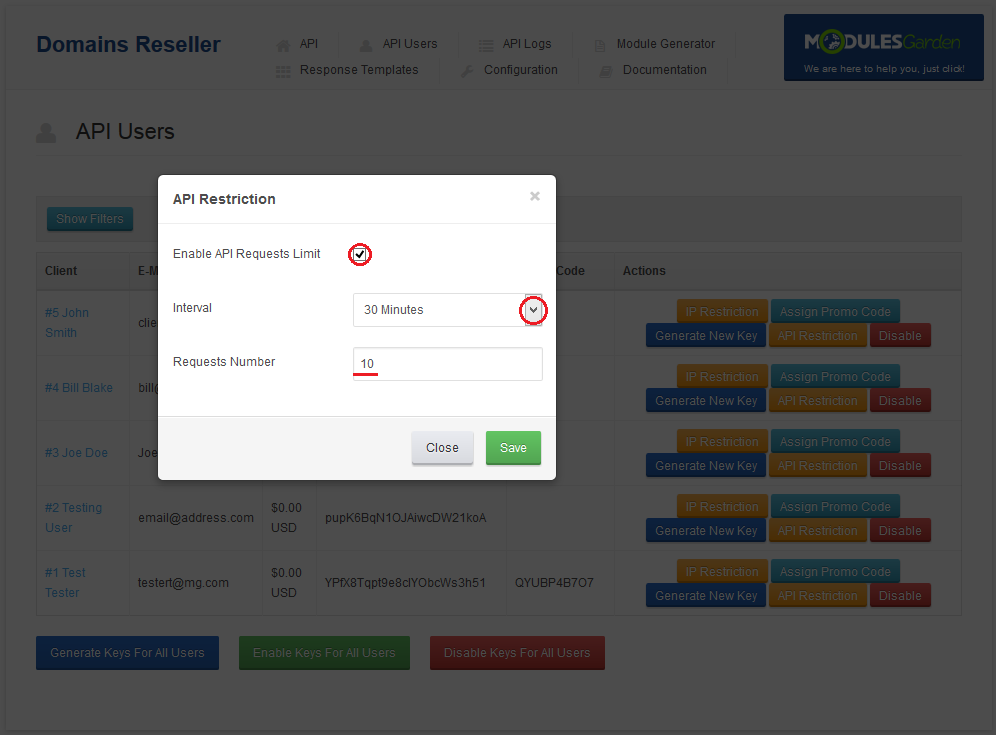Click Generate New Key for Testing User

[706, 530]
